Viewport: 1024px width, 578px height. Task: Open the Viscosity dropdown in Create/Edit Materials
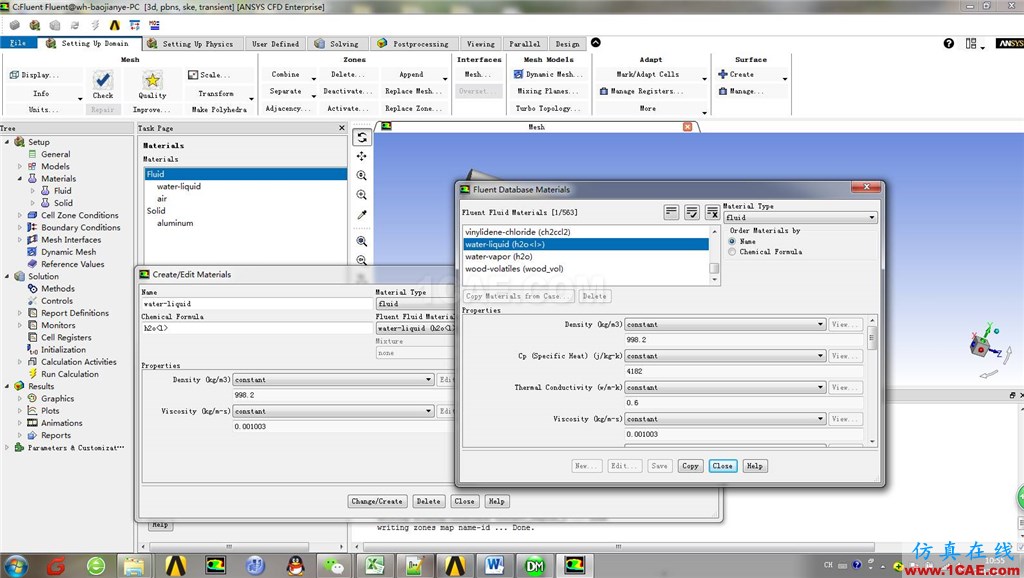click(x=333, y=411)
